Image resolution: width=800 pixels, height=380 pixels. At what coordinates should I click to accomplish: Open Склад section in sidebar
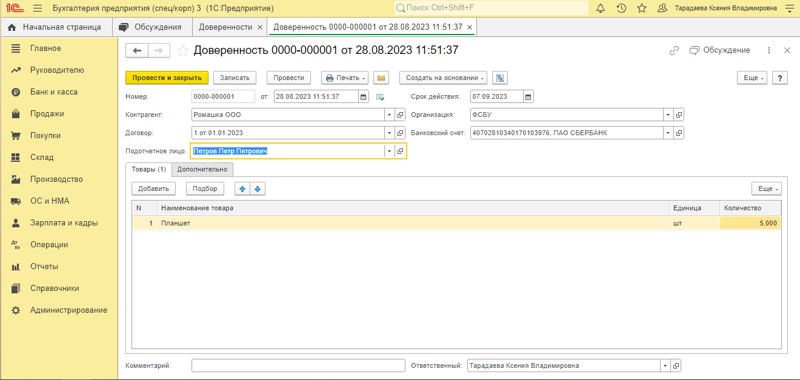tap(42, 157)
